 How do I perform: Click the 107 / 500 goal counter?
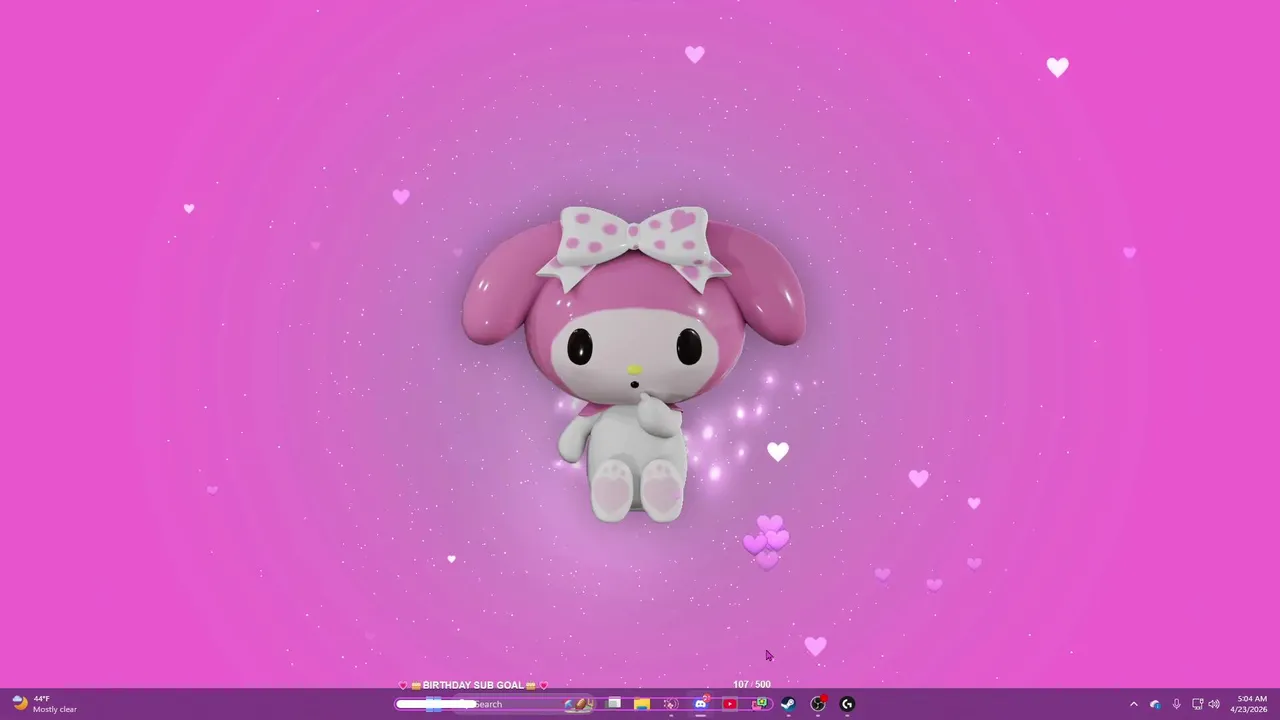[x=752, y=685]
